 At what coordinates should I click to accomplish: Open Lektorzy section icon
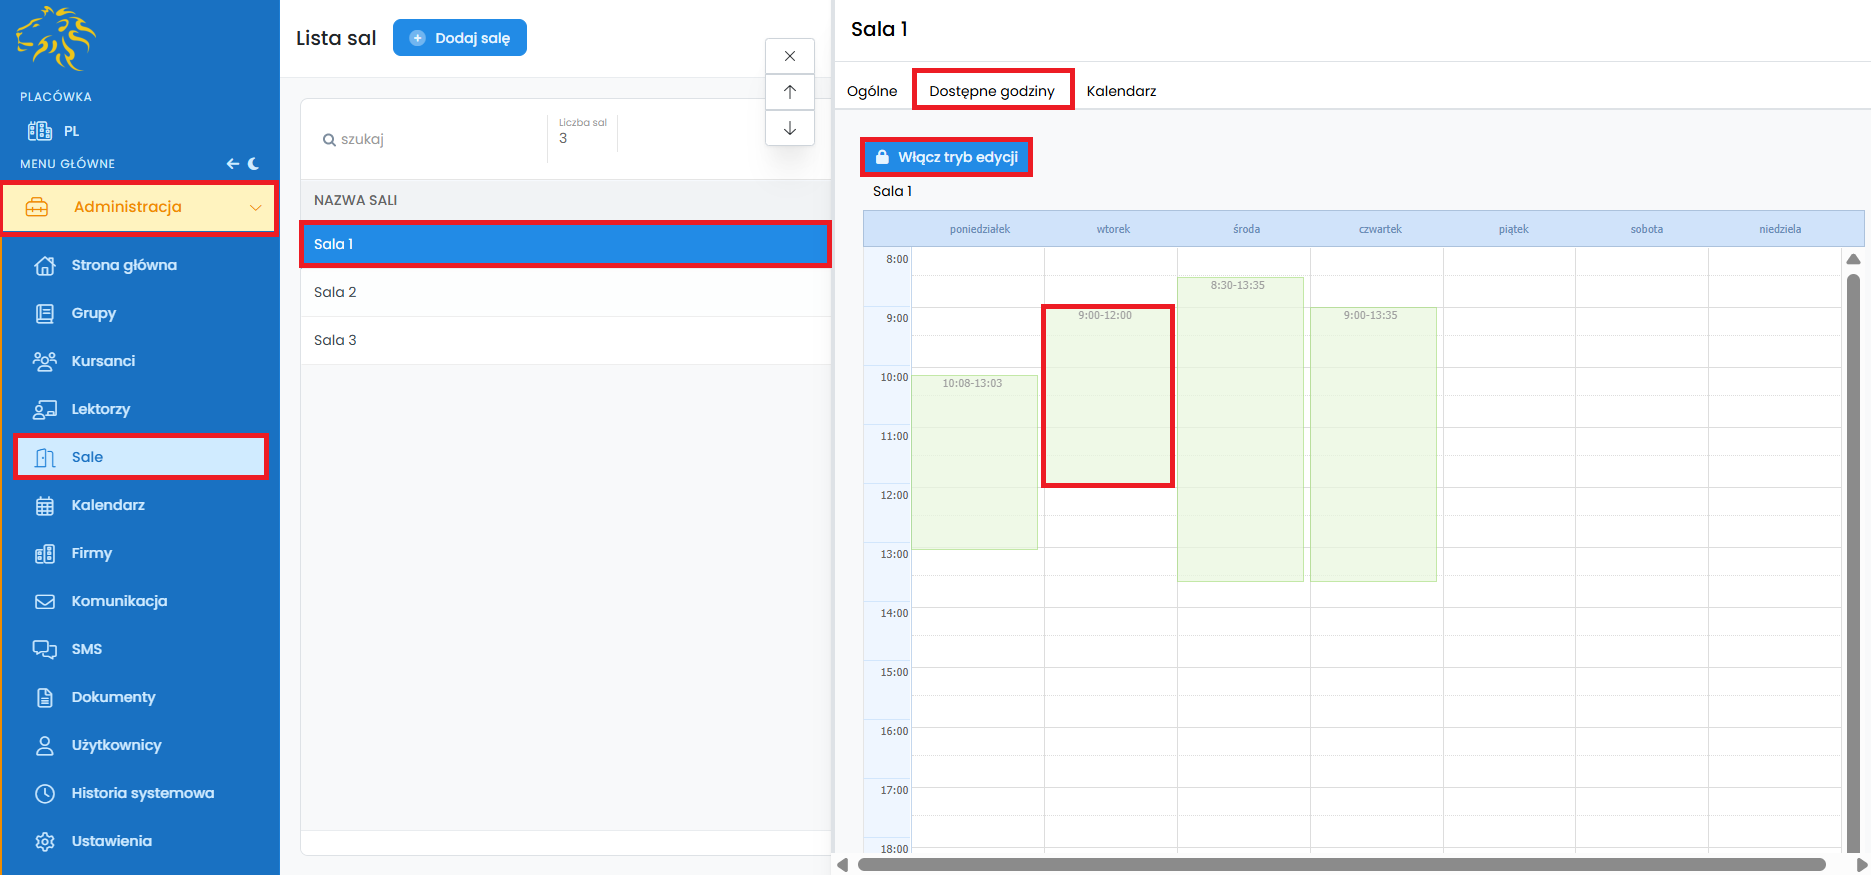(x=45, y=409)
